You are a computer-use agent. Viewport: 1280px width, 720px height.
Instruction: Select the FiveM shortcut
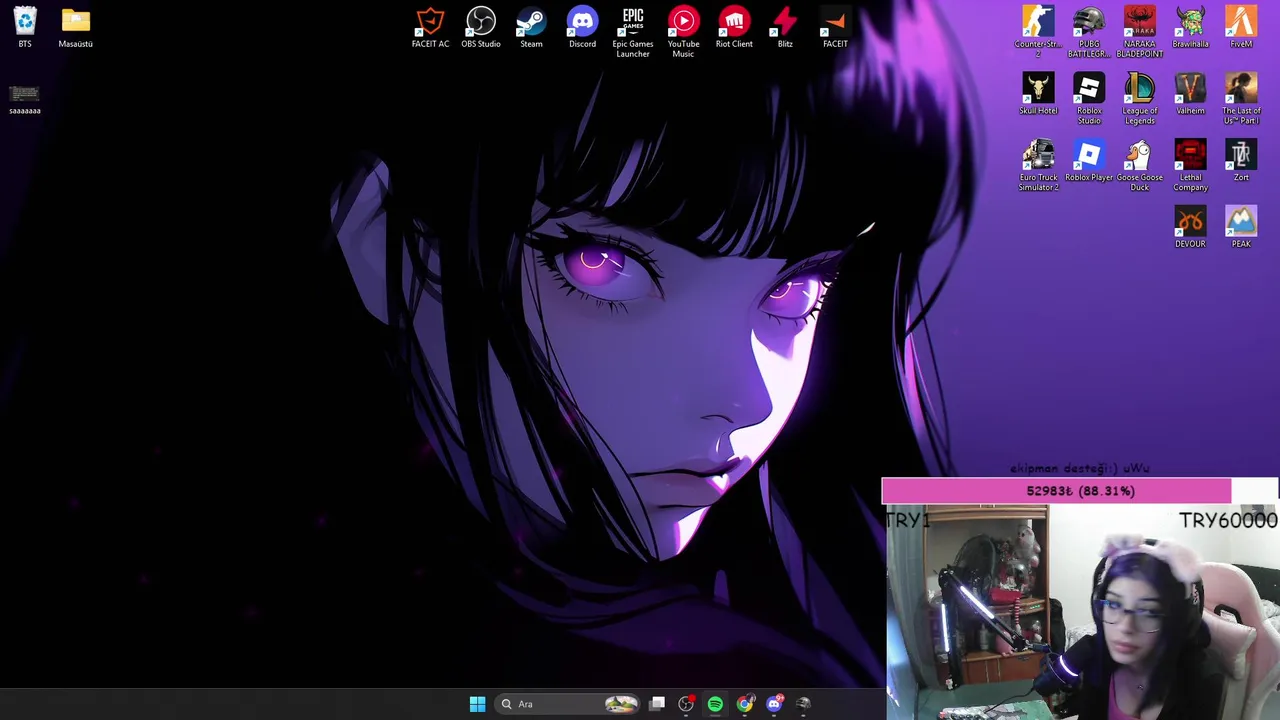click(1241, 28)
